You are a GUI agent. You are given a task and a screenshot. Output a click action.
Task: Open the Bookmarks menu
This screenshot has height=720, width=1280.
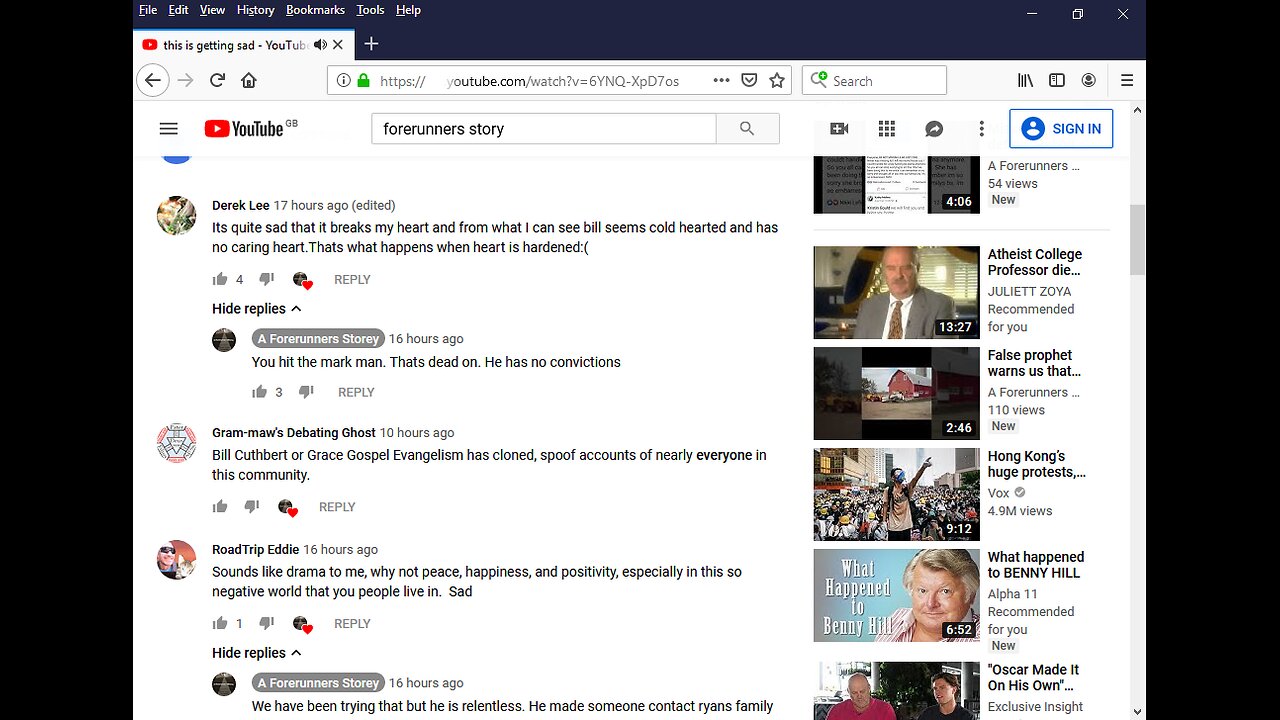point(315,10)
